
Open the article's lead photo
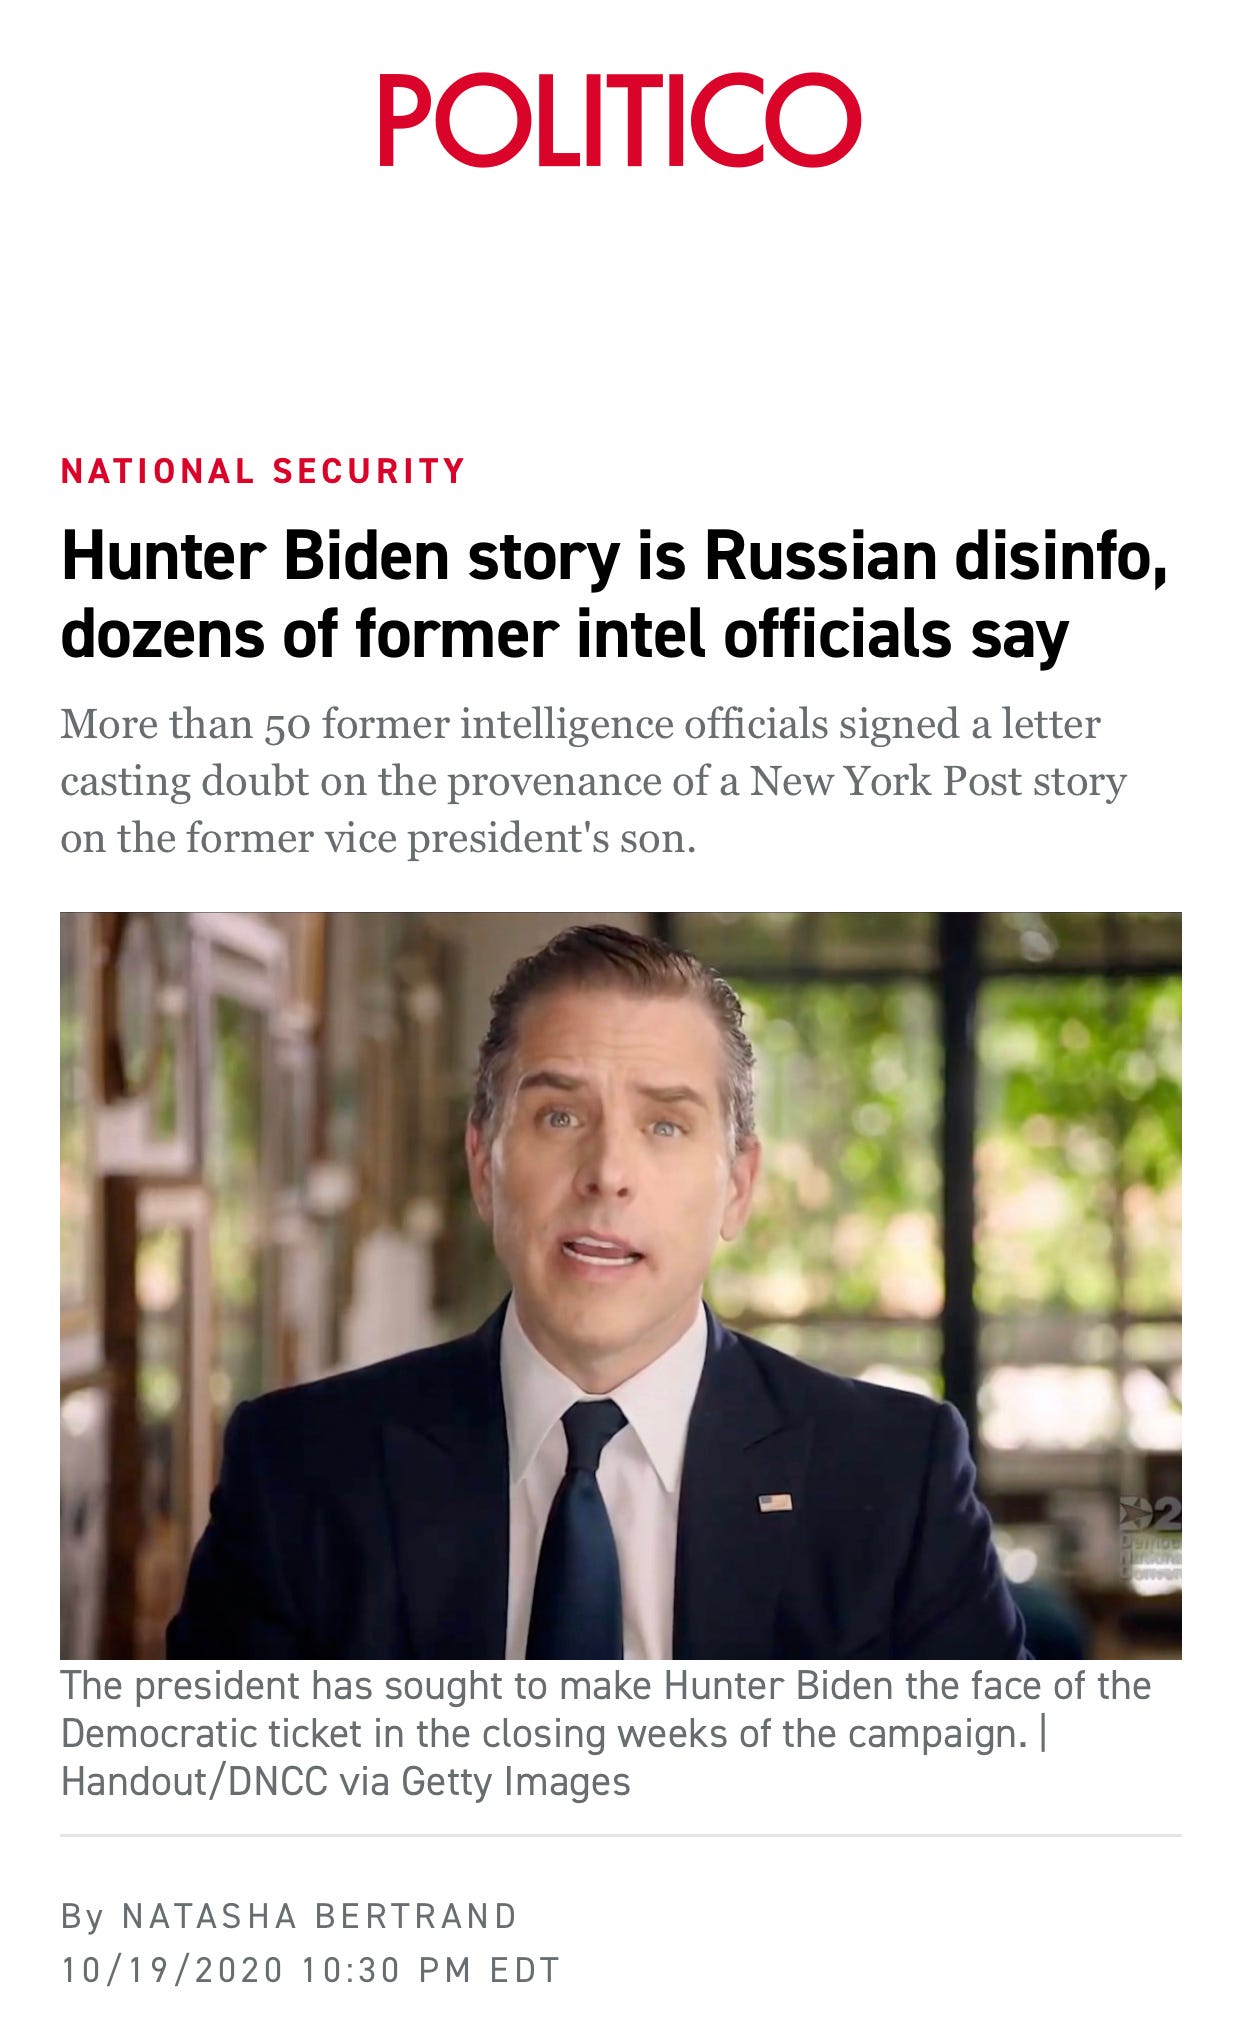621,1286
